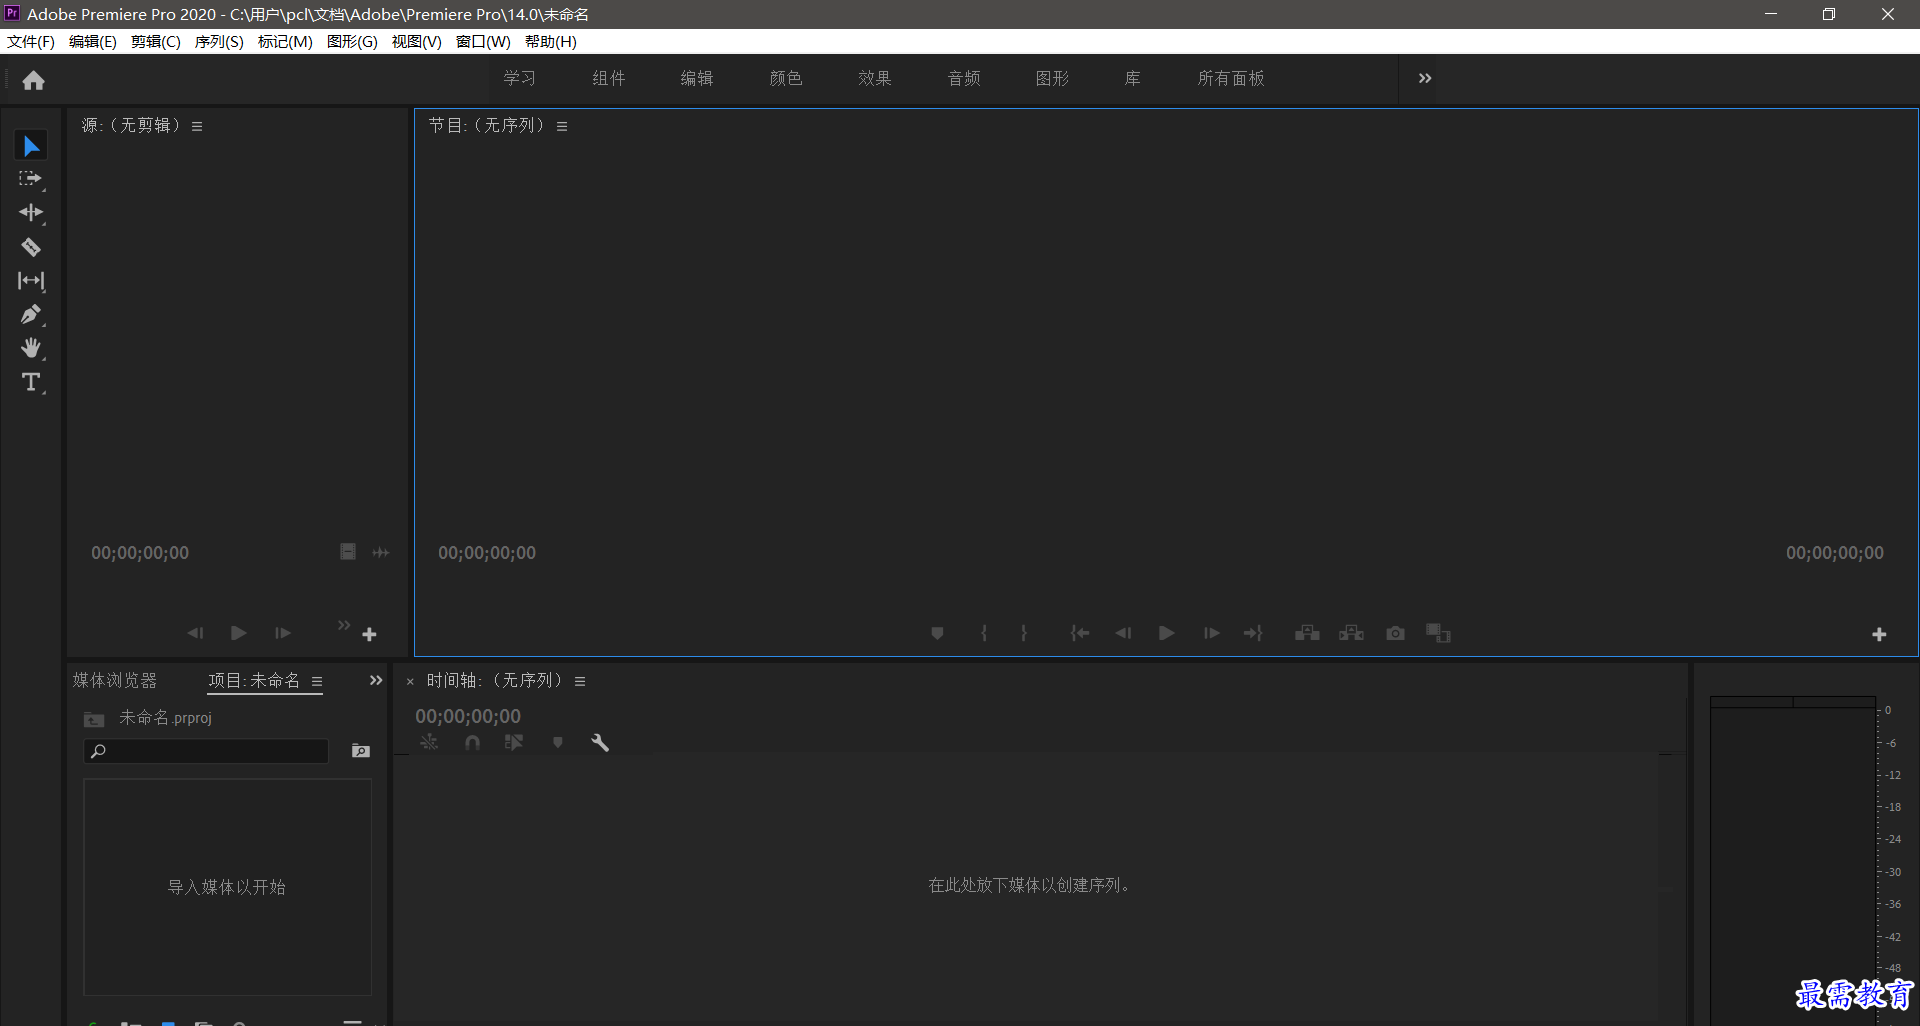Click Drag Audio Only icon in Source
1920x1026 pixels.
coord(381,552)
